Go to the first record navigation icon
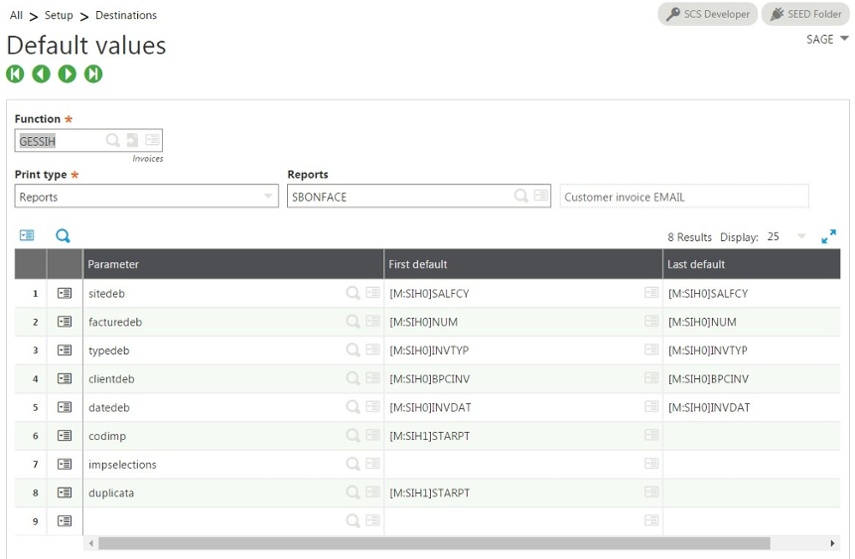855x559 pixels. coord(15,74)
